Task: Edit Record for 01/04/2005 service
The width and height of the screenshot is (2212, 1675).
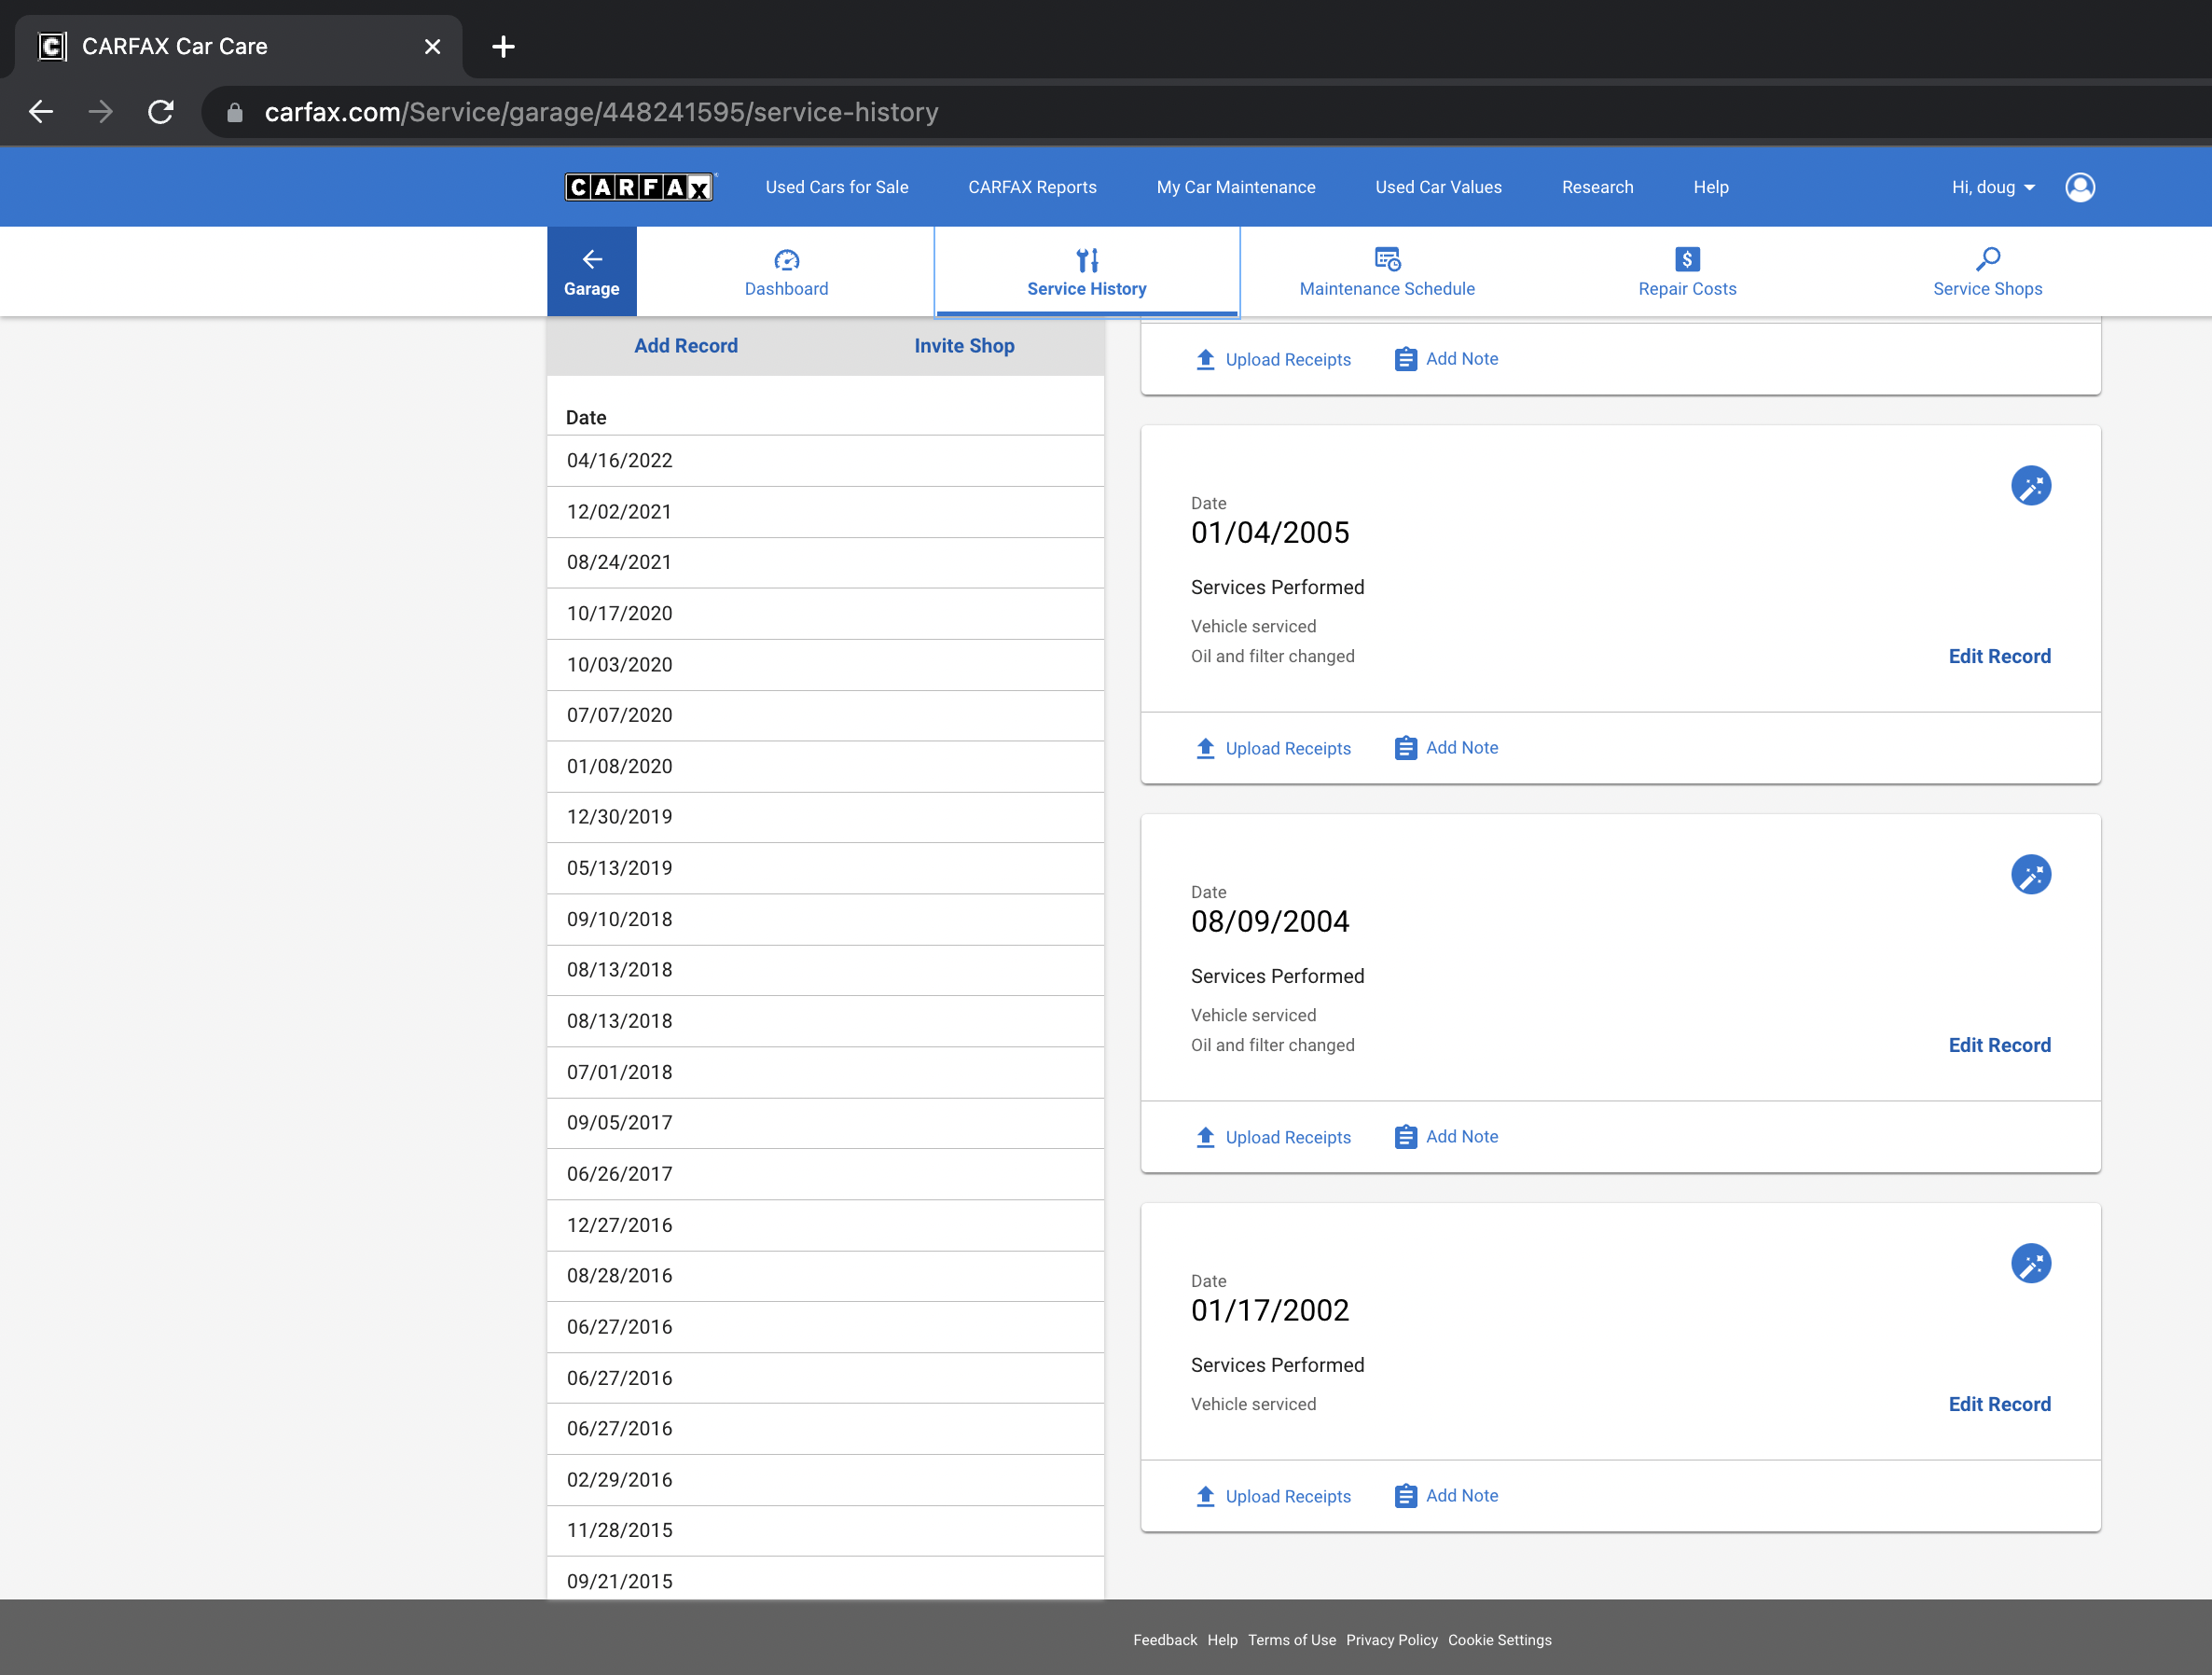Action: tap(1999, 656)
